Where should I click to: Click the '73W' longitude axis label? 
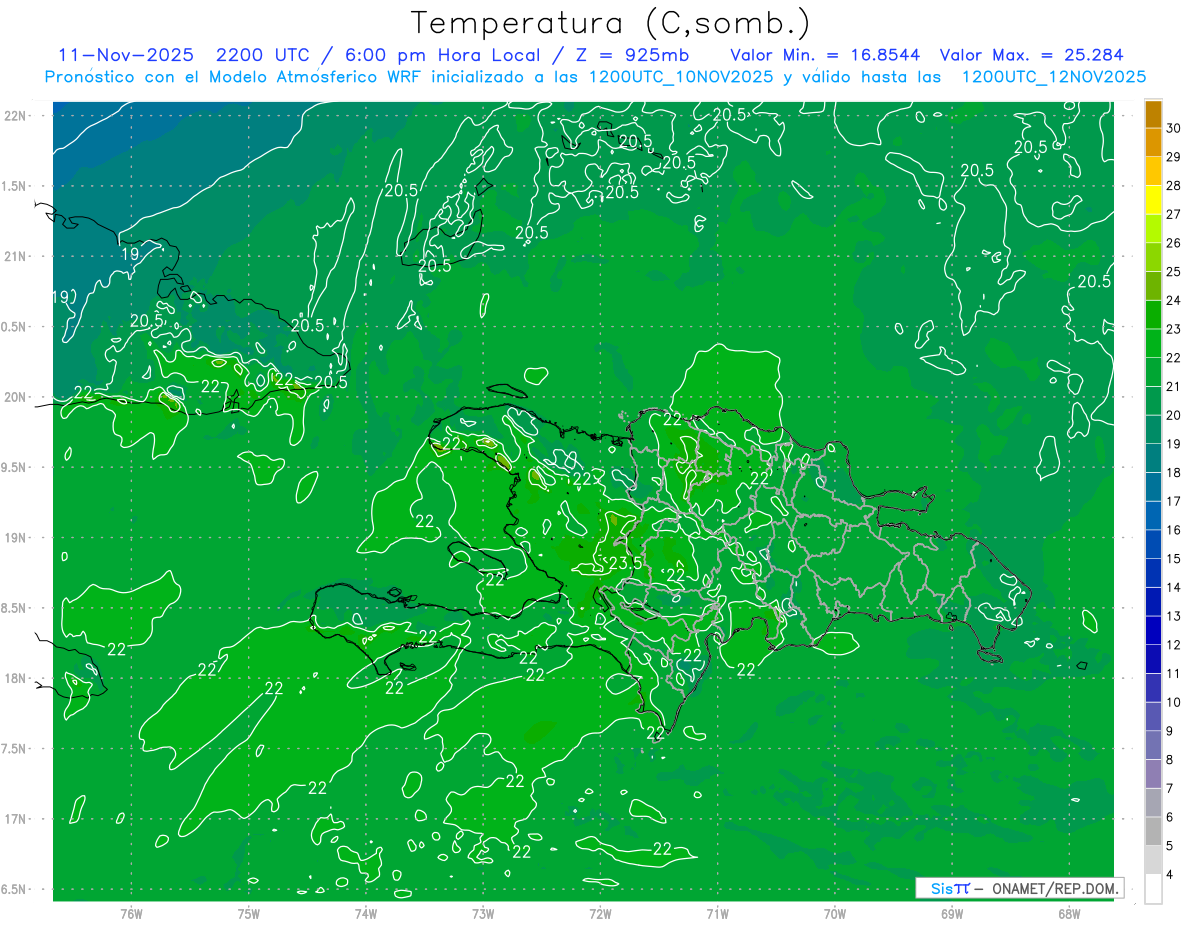coord(483,913)
